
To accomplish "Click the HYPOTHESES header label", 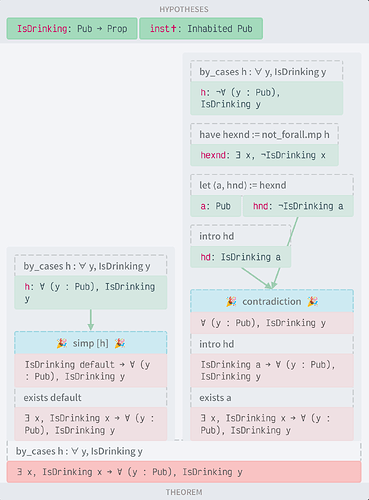I will (184, 9).
